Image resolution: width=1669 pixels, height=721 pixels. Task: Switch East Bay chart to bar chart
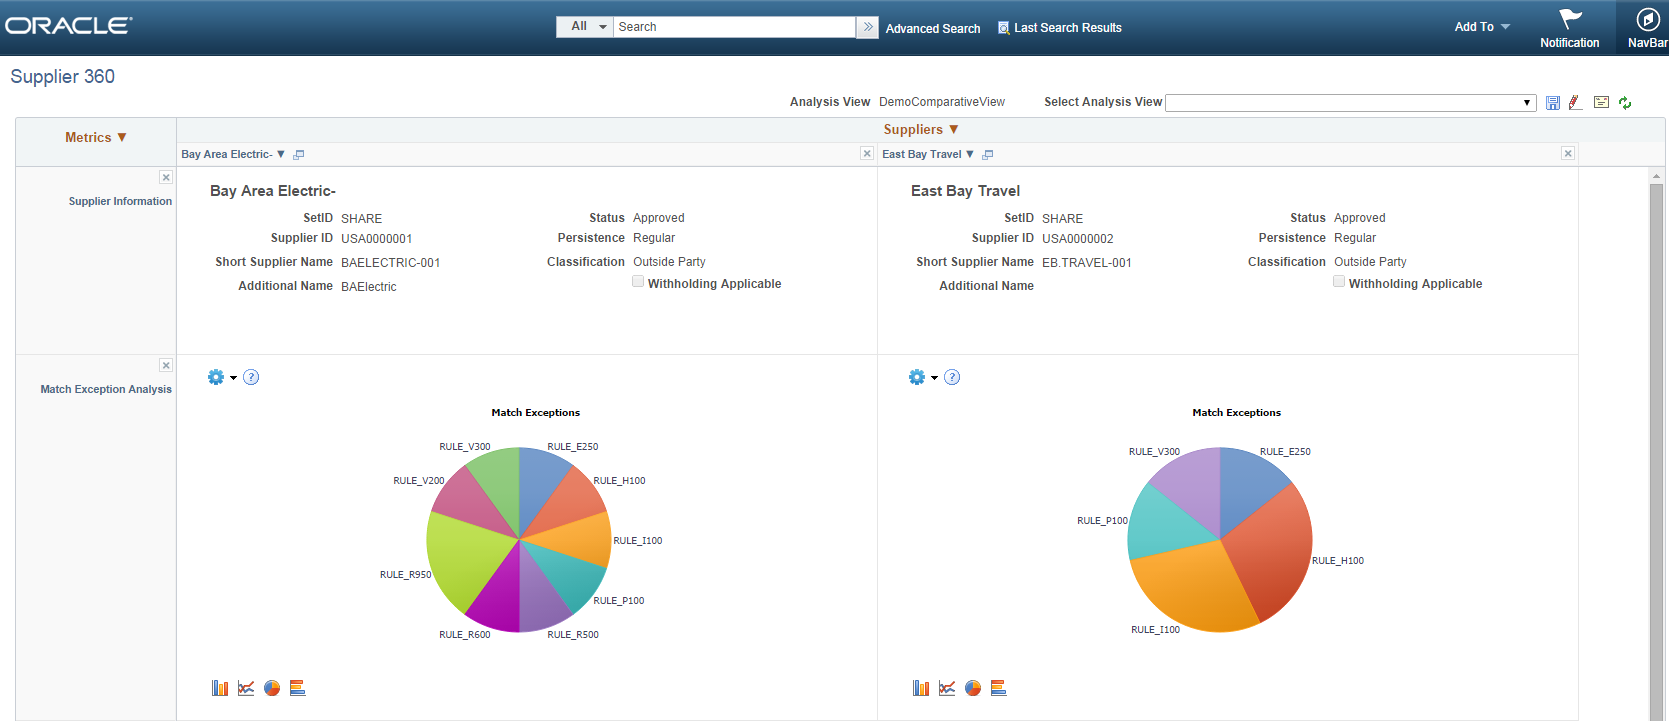[x=921, y=688]
